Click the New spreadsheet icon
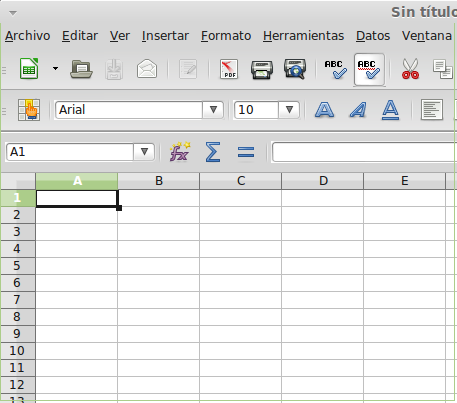The width and height of the screenshot is (457, 403). pos(29,69)
